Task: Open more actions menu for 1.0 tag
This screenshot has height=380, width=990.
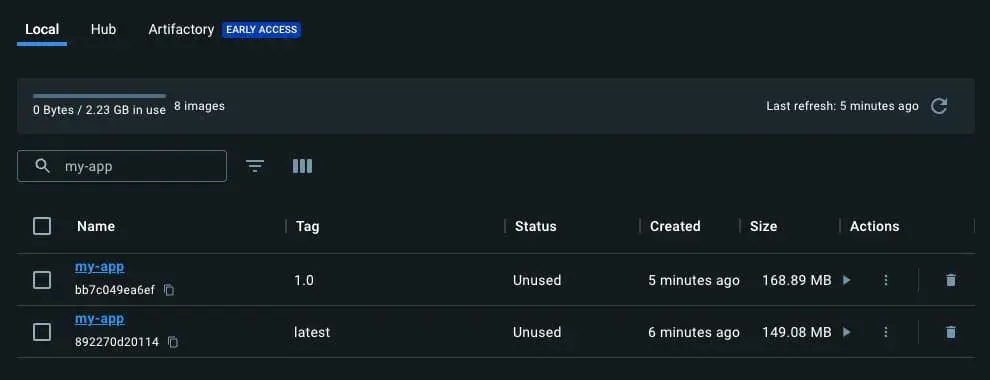Action: (x=886, y=280)
